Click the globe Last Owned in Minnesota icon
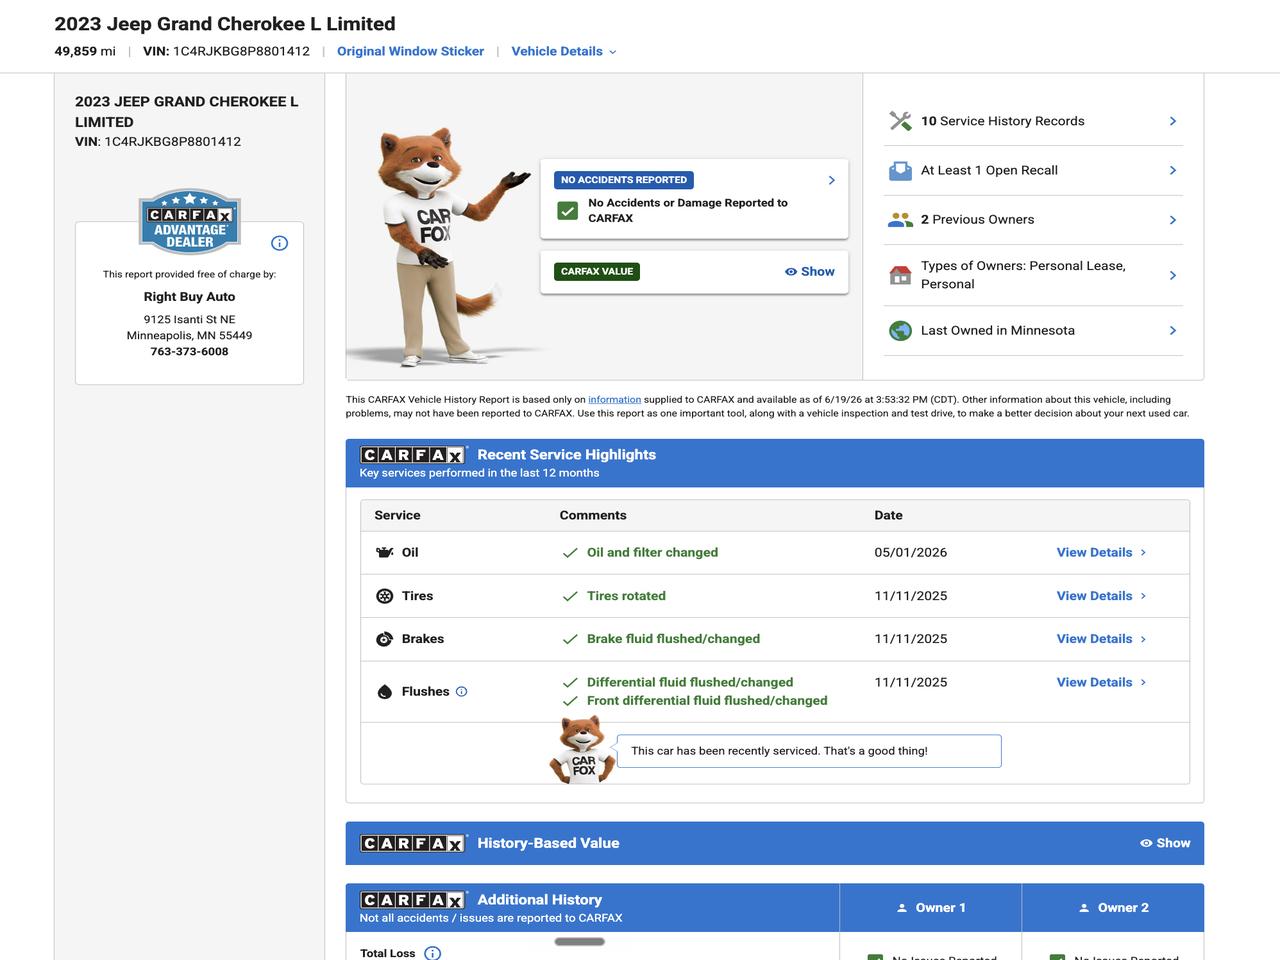Viewport: 1280px width, 960px height. (900, 331)
